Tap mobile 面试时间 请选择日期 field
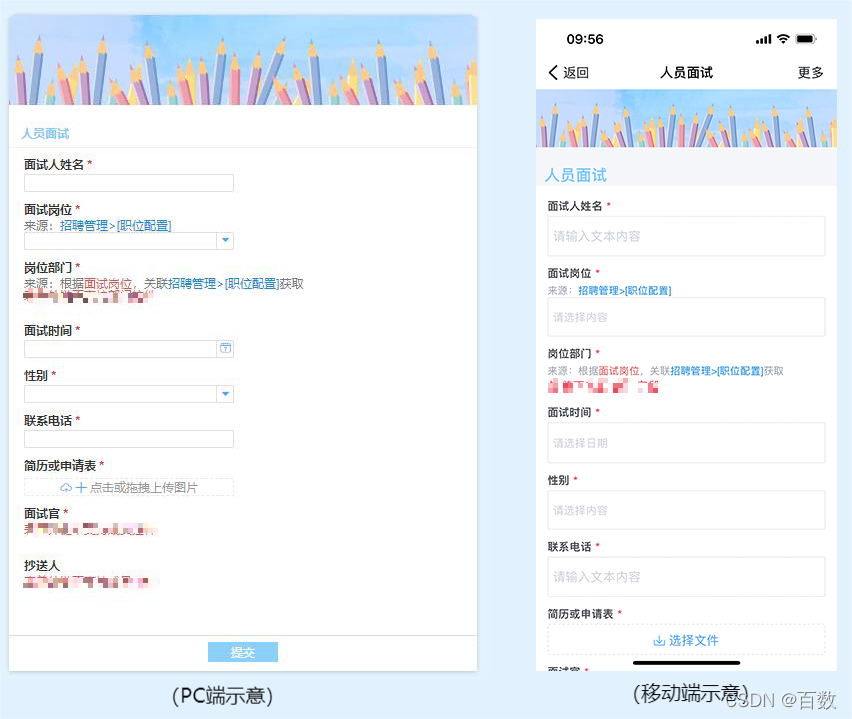 pos(686,443)
